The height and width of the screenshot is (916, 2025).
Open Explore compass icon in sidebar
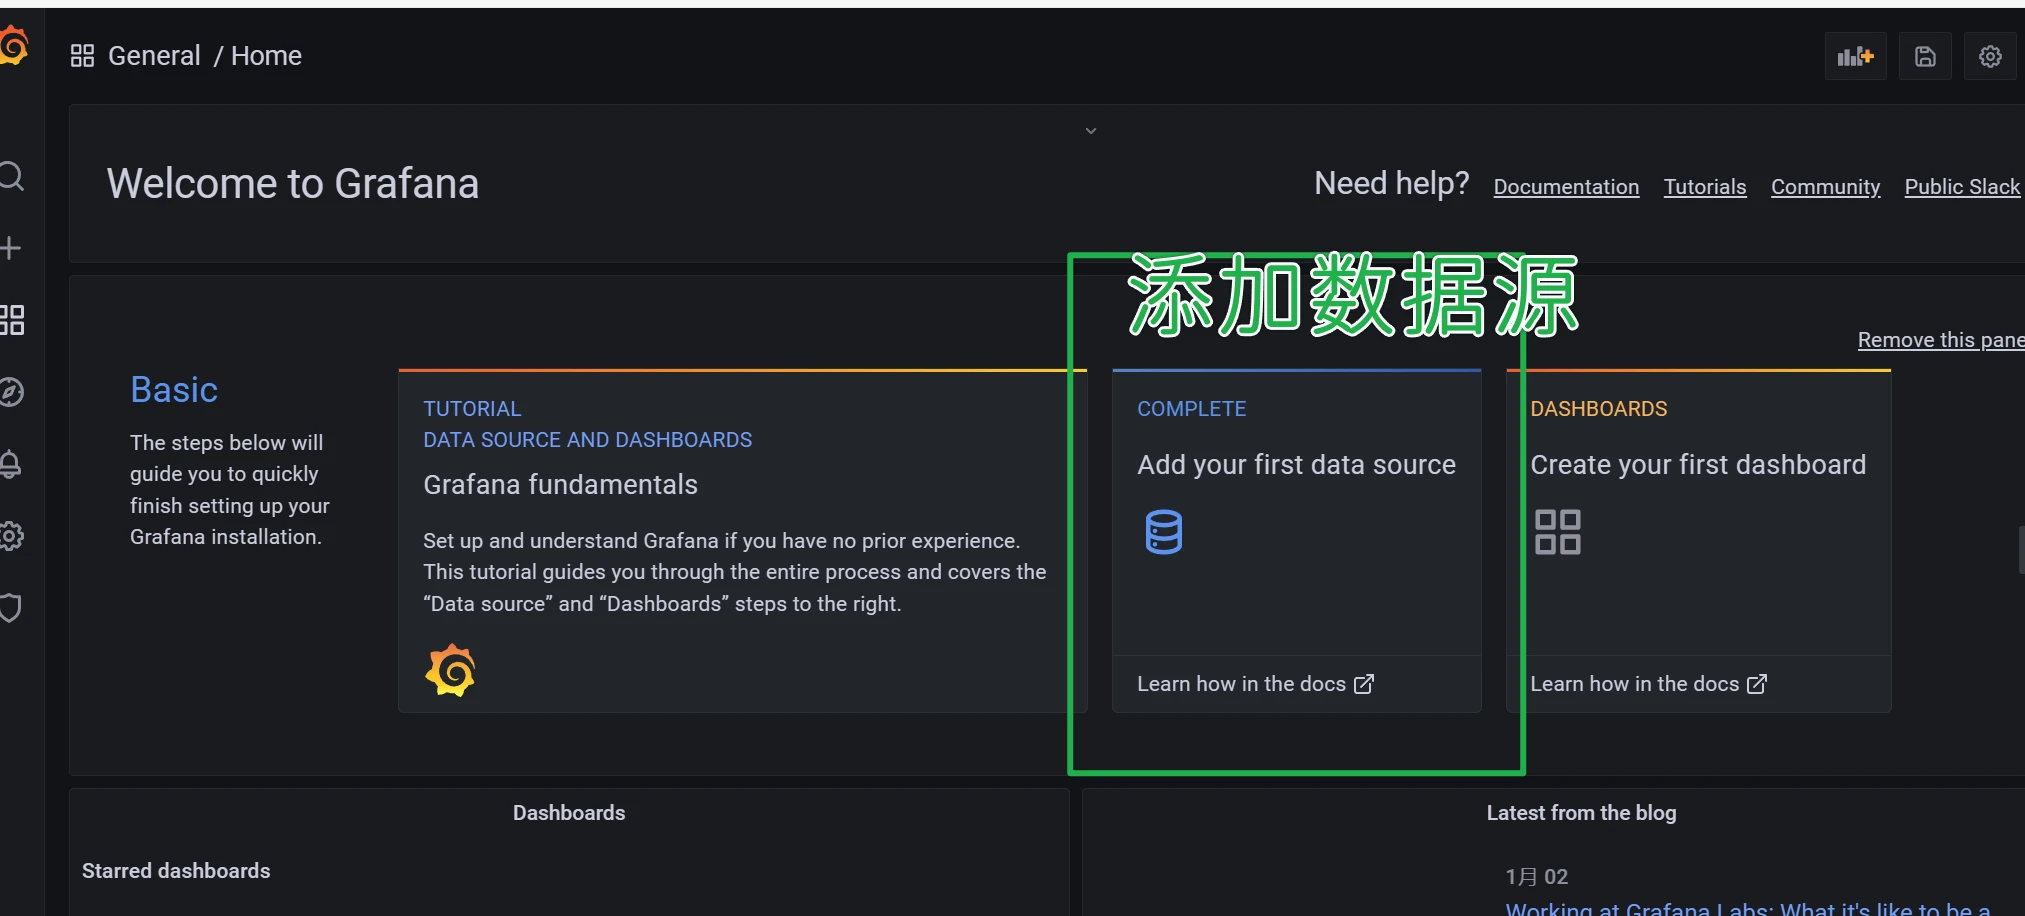[11, 392]
